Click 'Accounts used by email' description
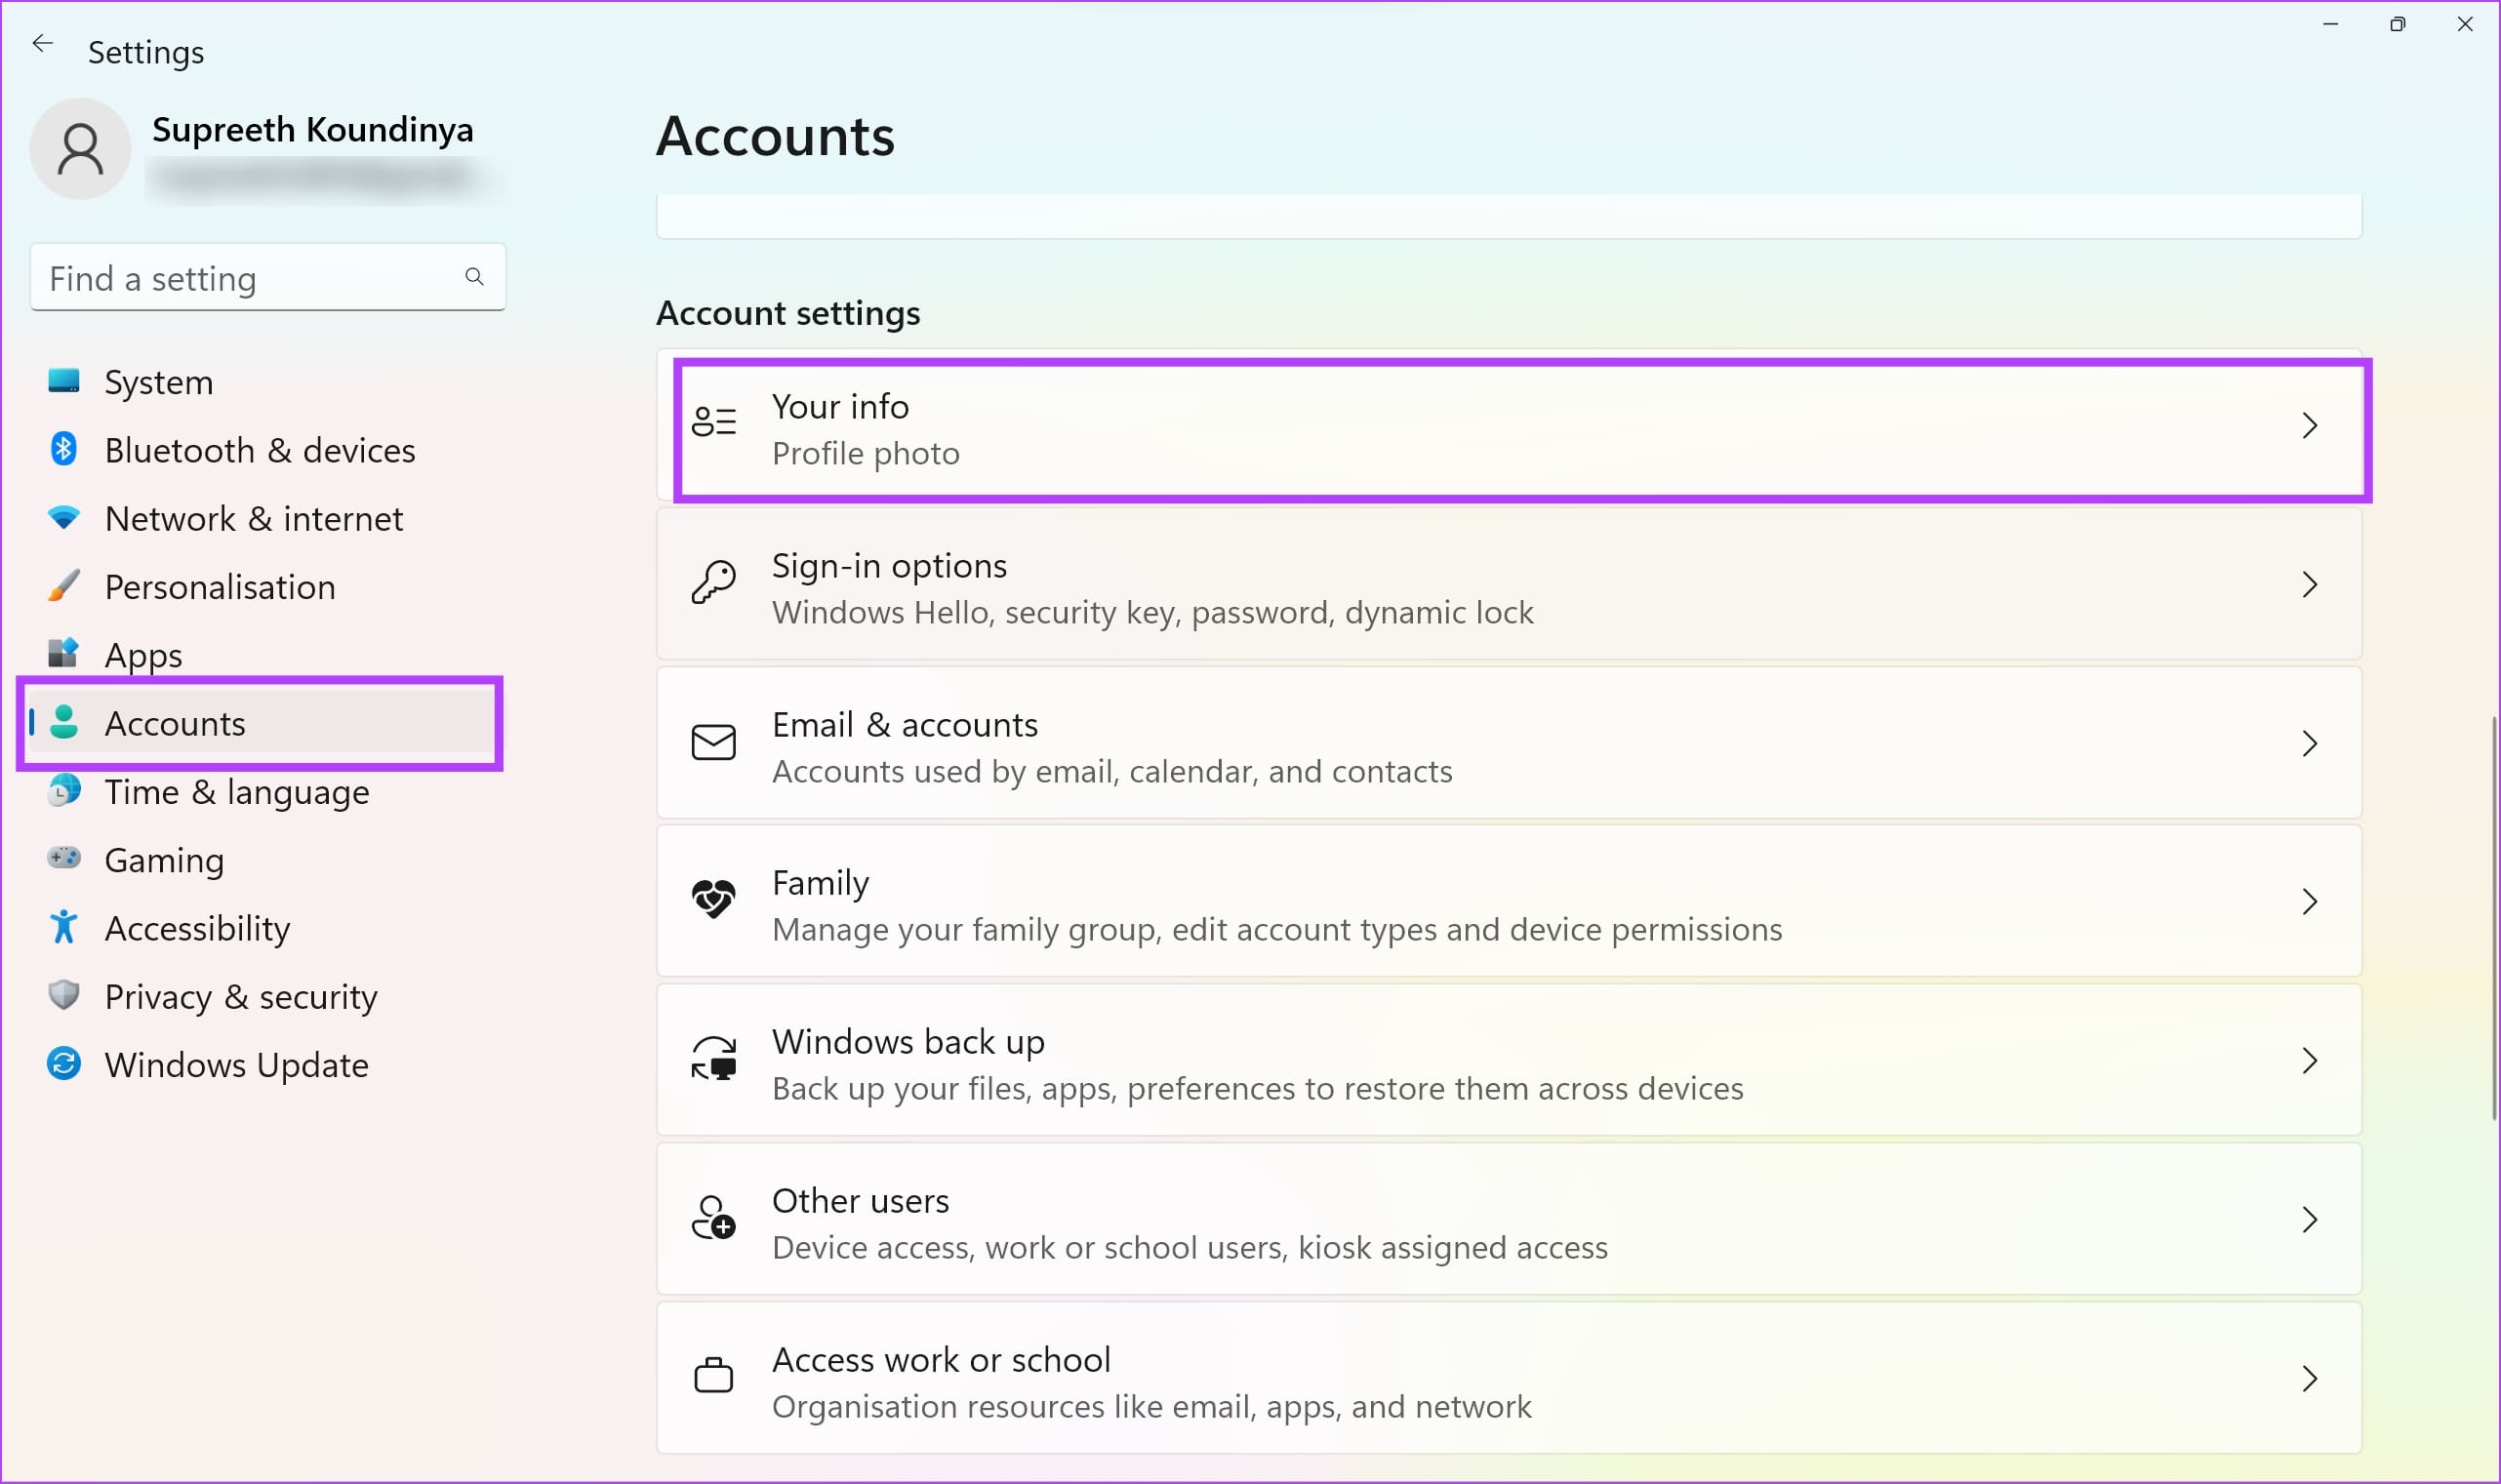This screenshot has height=1484, width=2501. [x=1112, y=771]
